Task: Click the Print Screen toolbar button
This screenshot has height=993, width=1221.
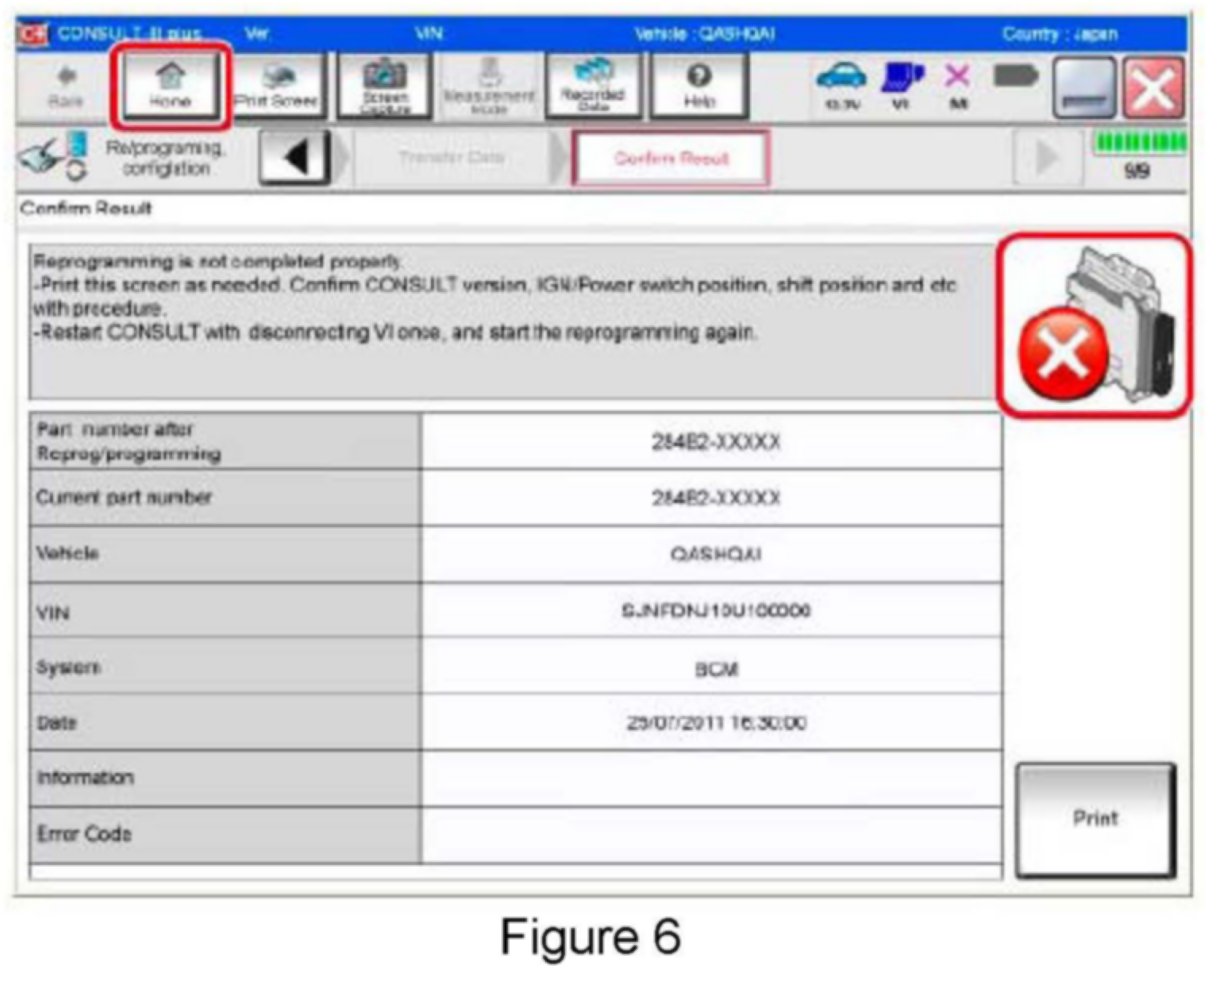Action: pos(276,86)
